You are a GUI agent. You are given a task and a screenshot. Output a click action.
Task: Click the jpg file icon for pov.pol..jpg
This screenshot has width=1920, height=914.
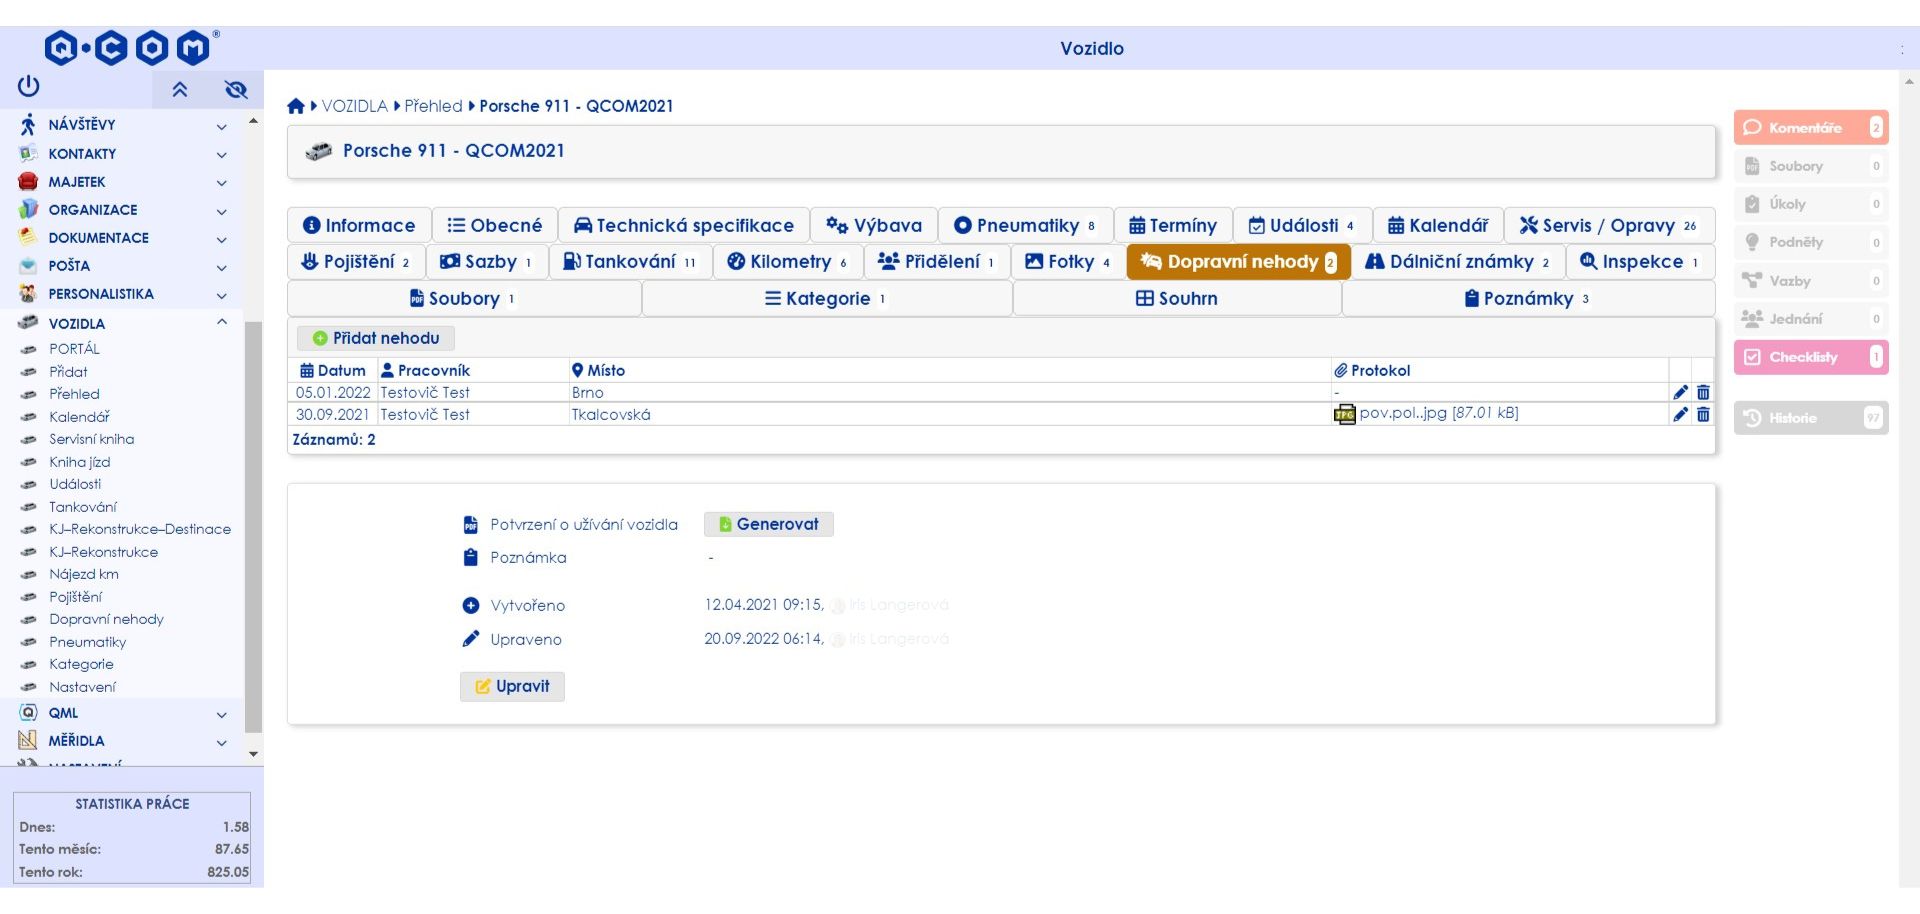1345,414
